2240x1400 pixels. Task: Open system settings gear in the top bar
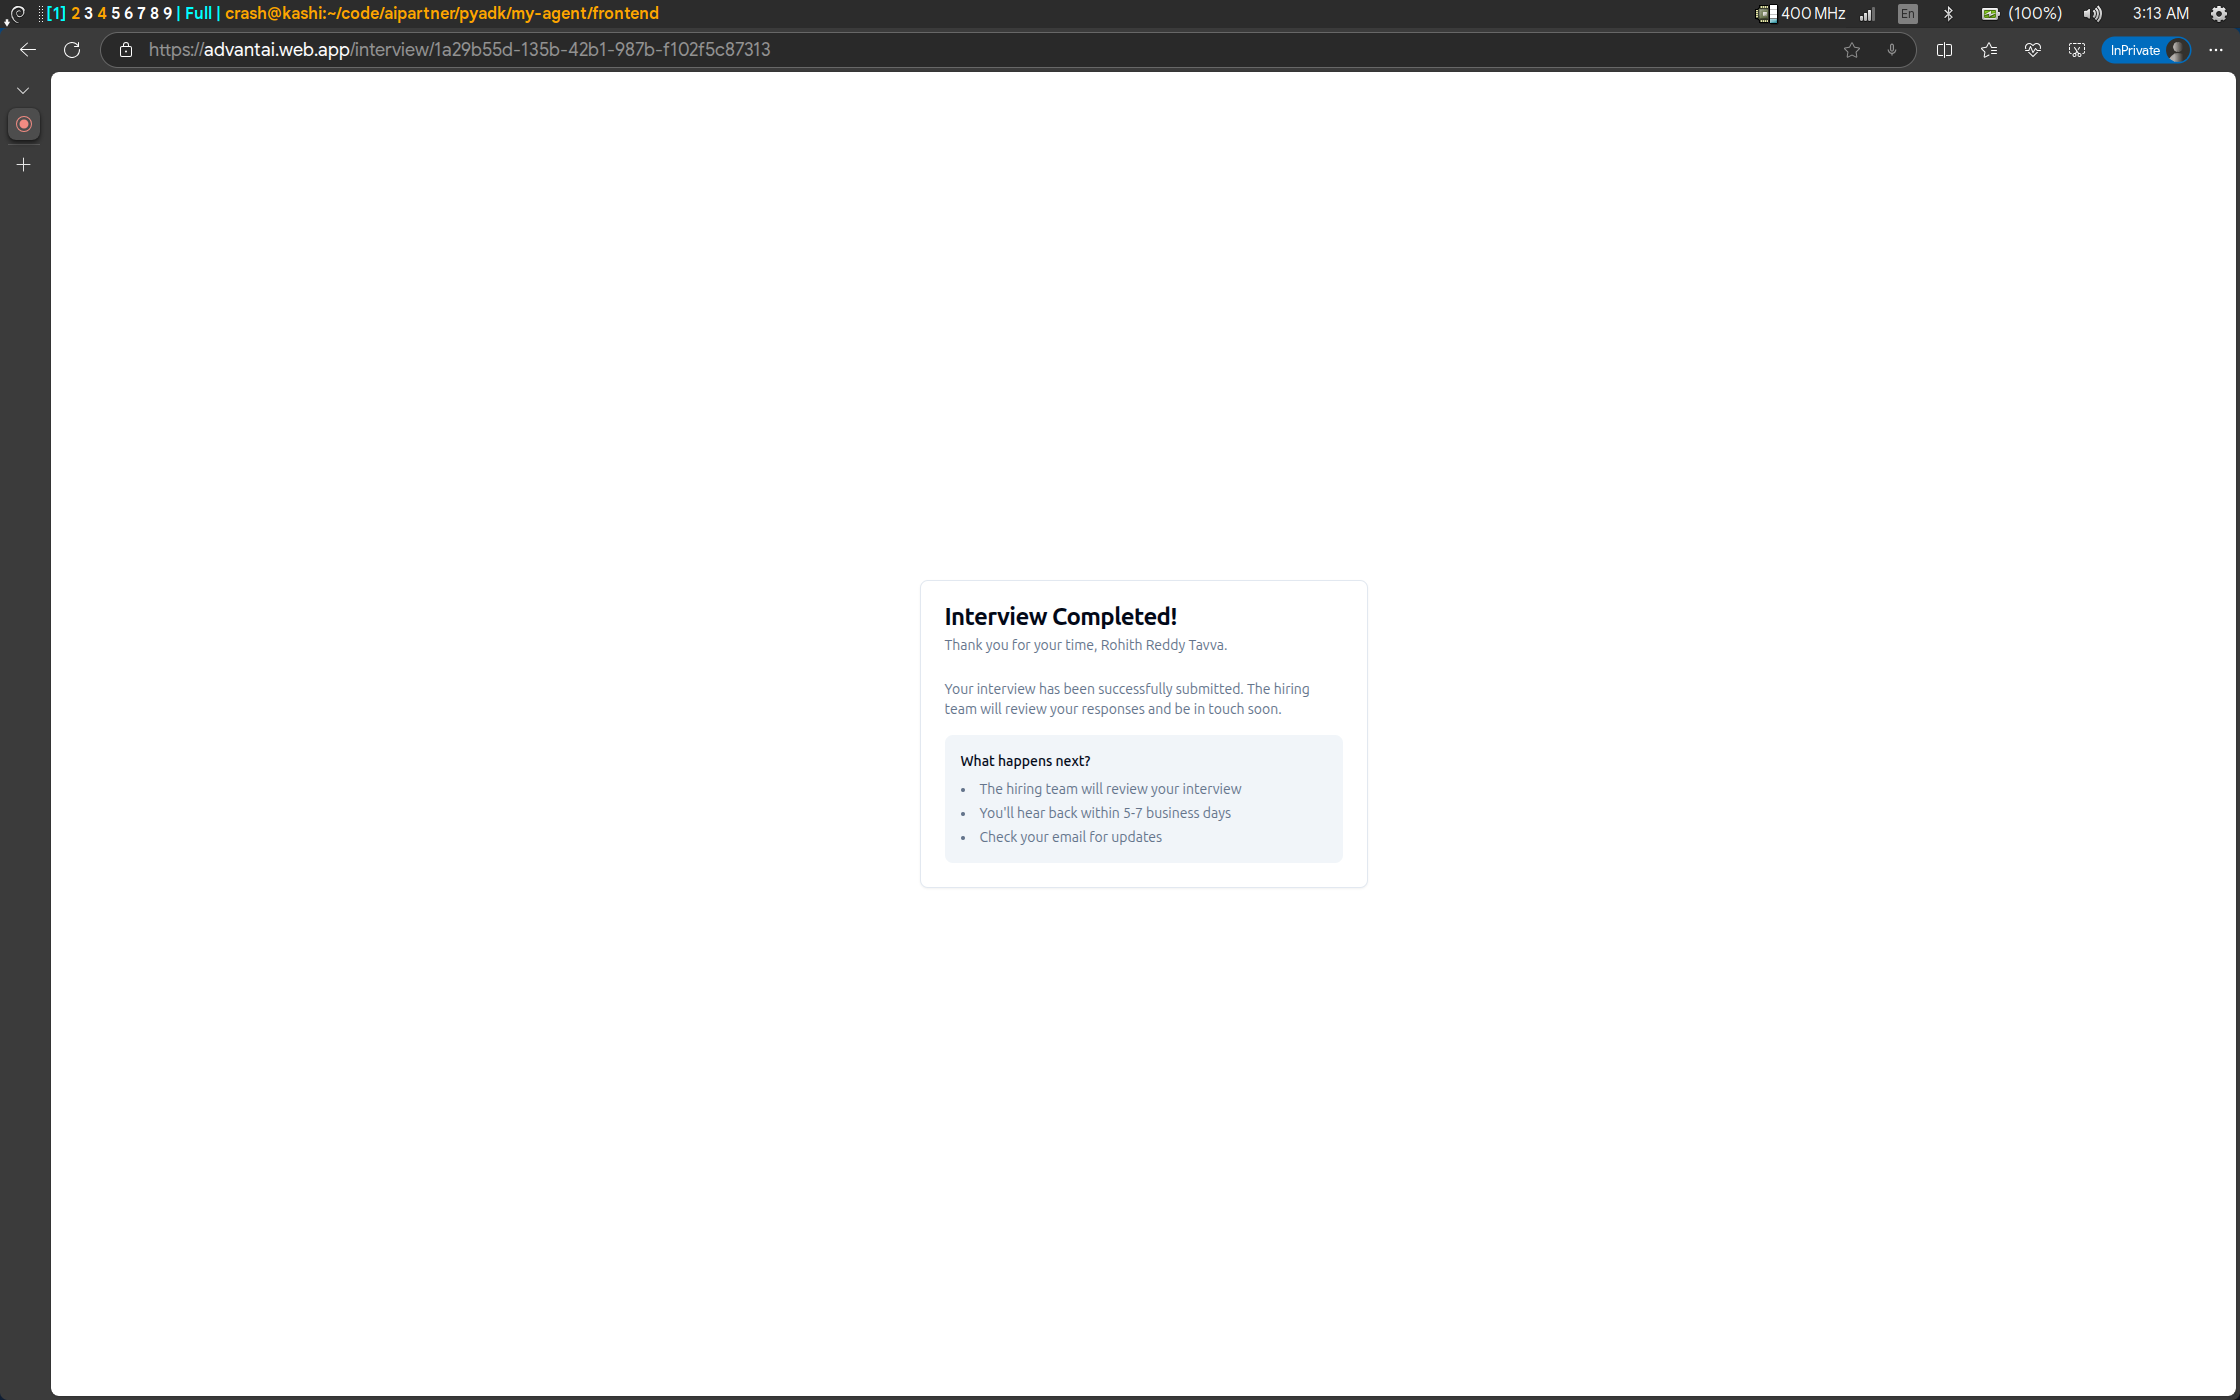tap(2218, 13)
